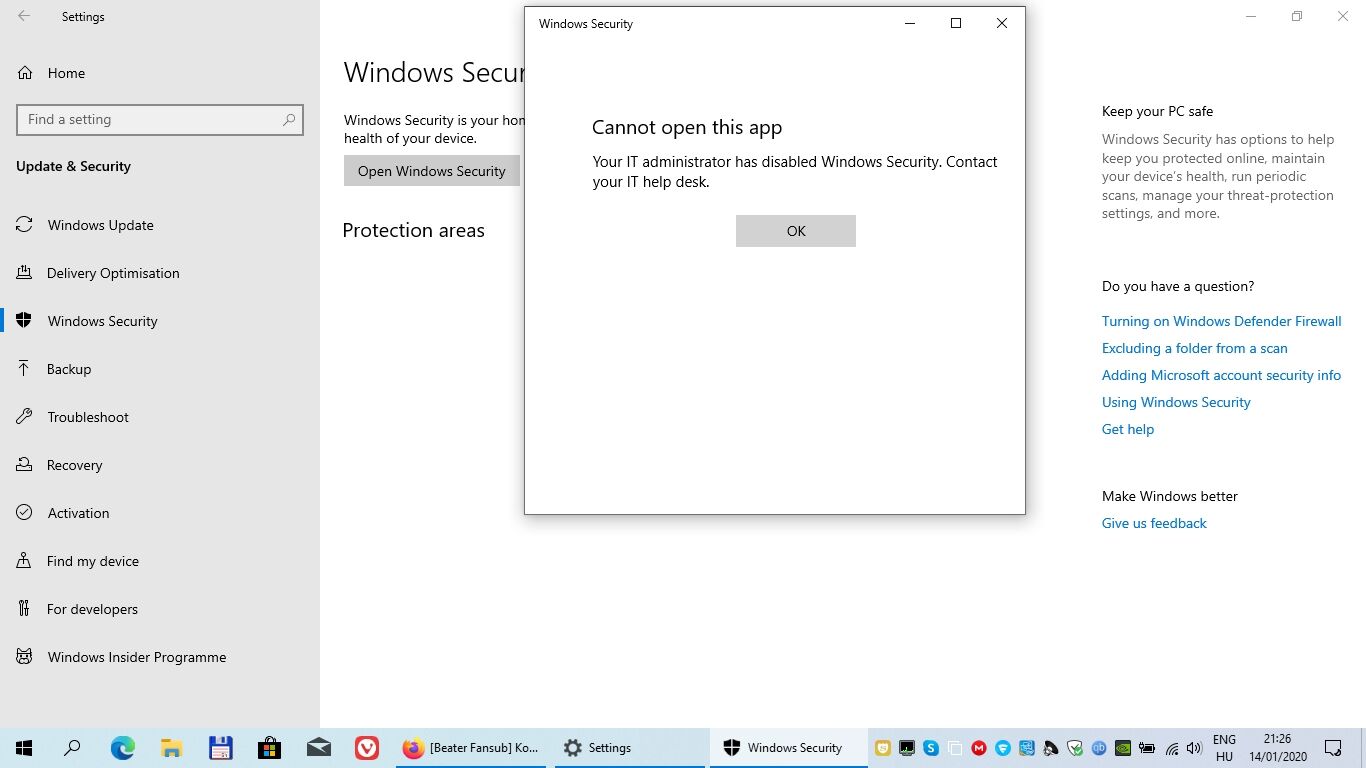
Task: Switch to Settings taskbar button
Action: (x=629, y=748)
